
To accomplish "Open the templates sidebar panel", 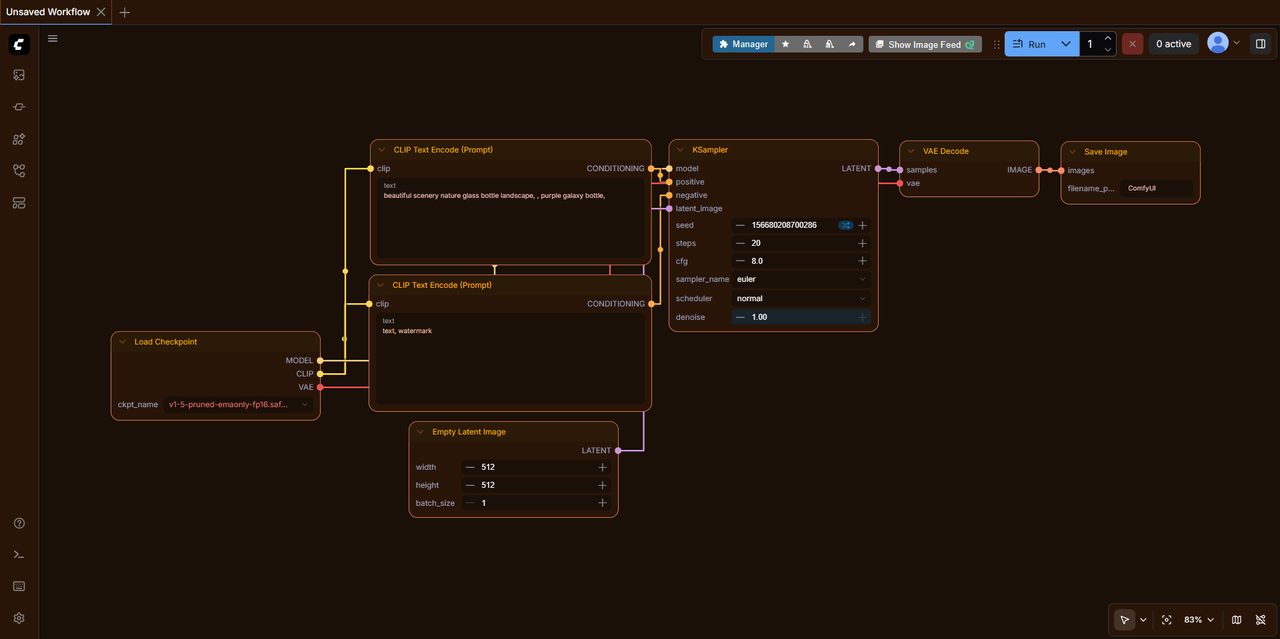I will point(19,203).
